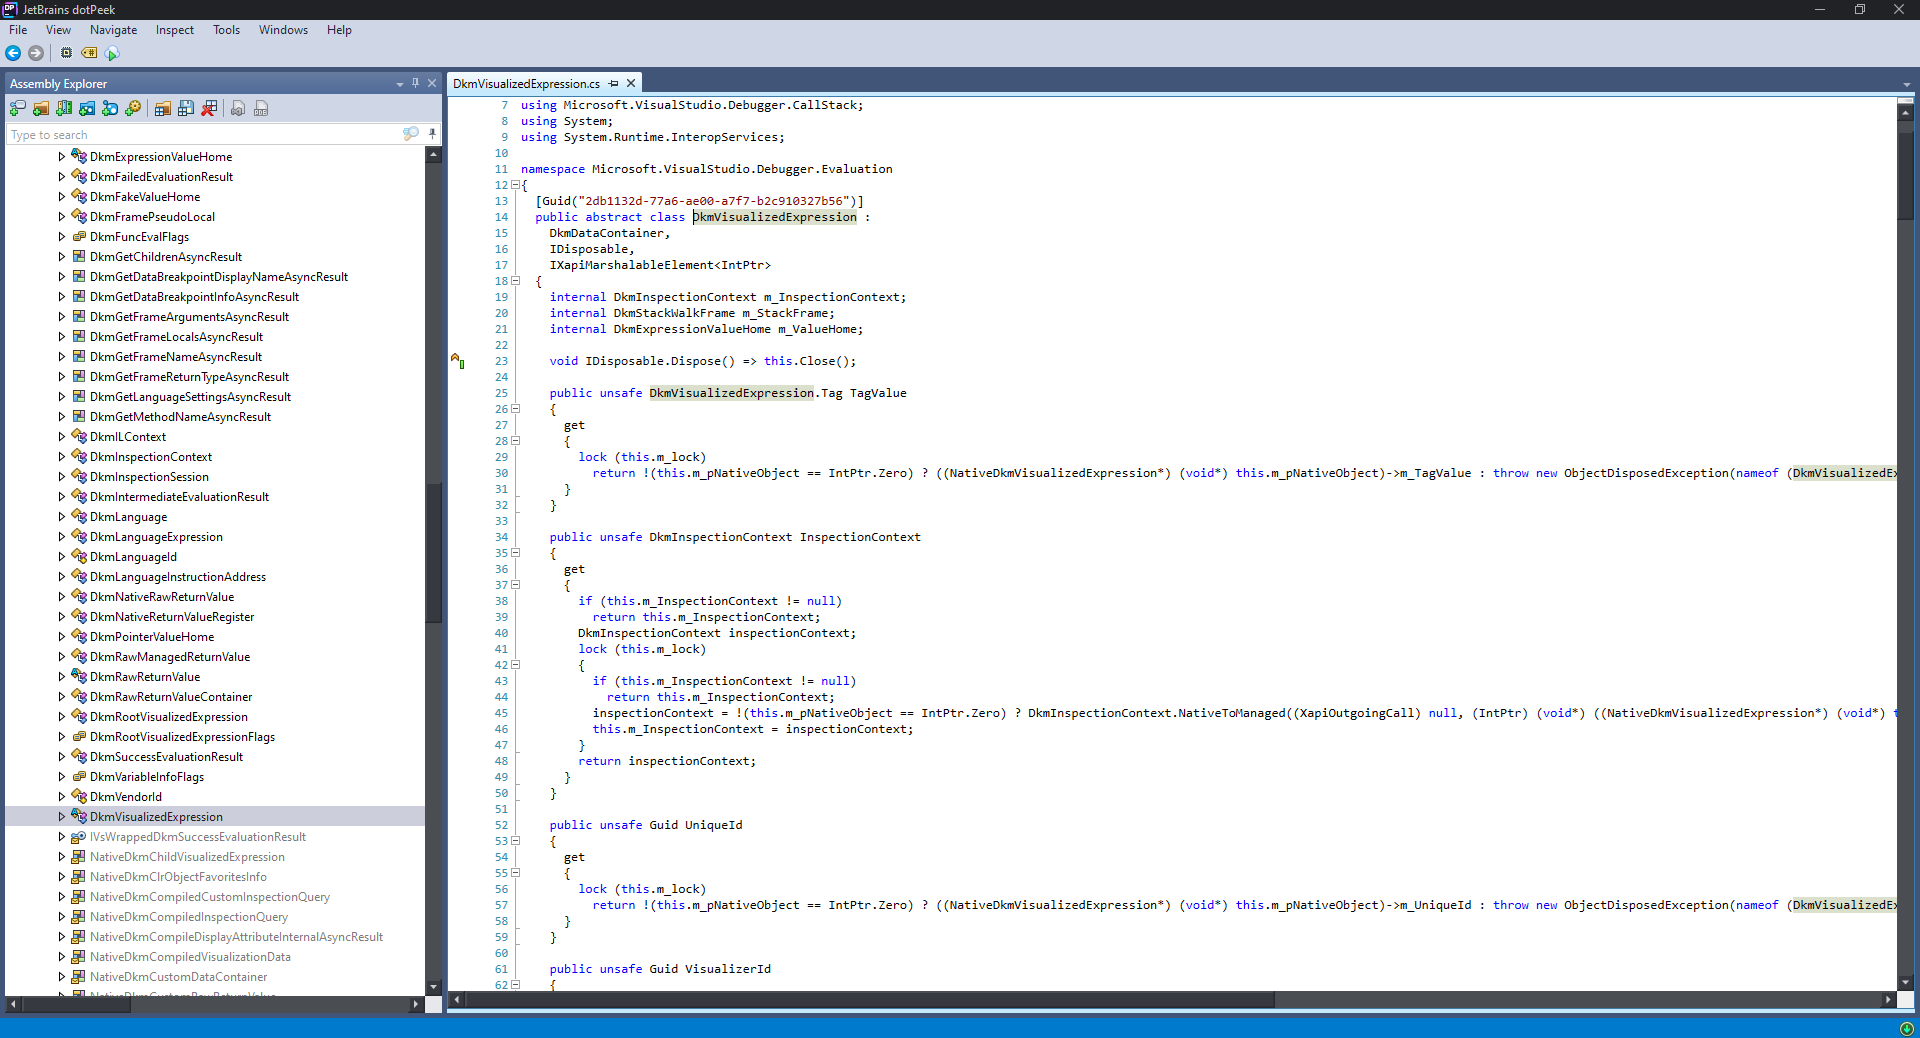Click the Assembly Explorer vertical scrollbar thumb
Screen dimensions: 1920x1038
[433, 555]
